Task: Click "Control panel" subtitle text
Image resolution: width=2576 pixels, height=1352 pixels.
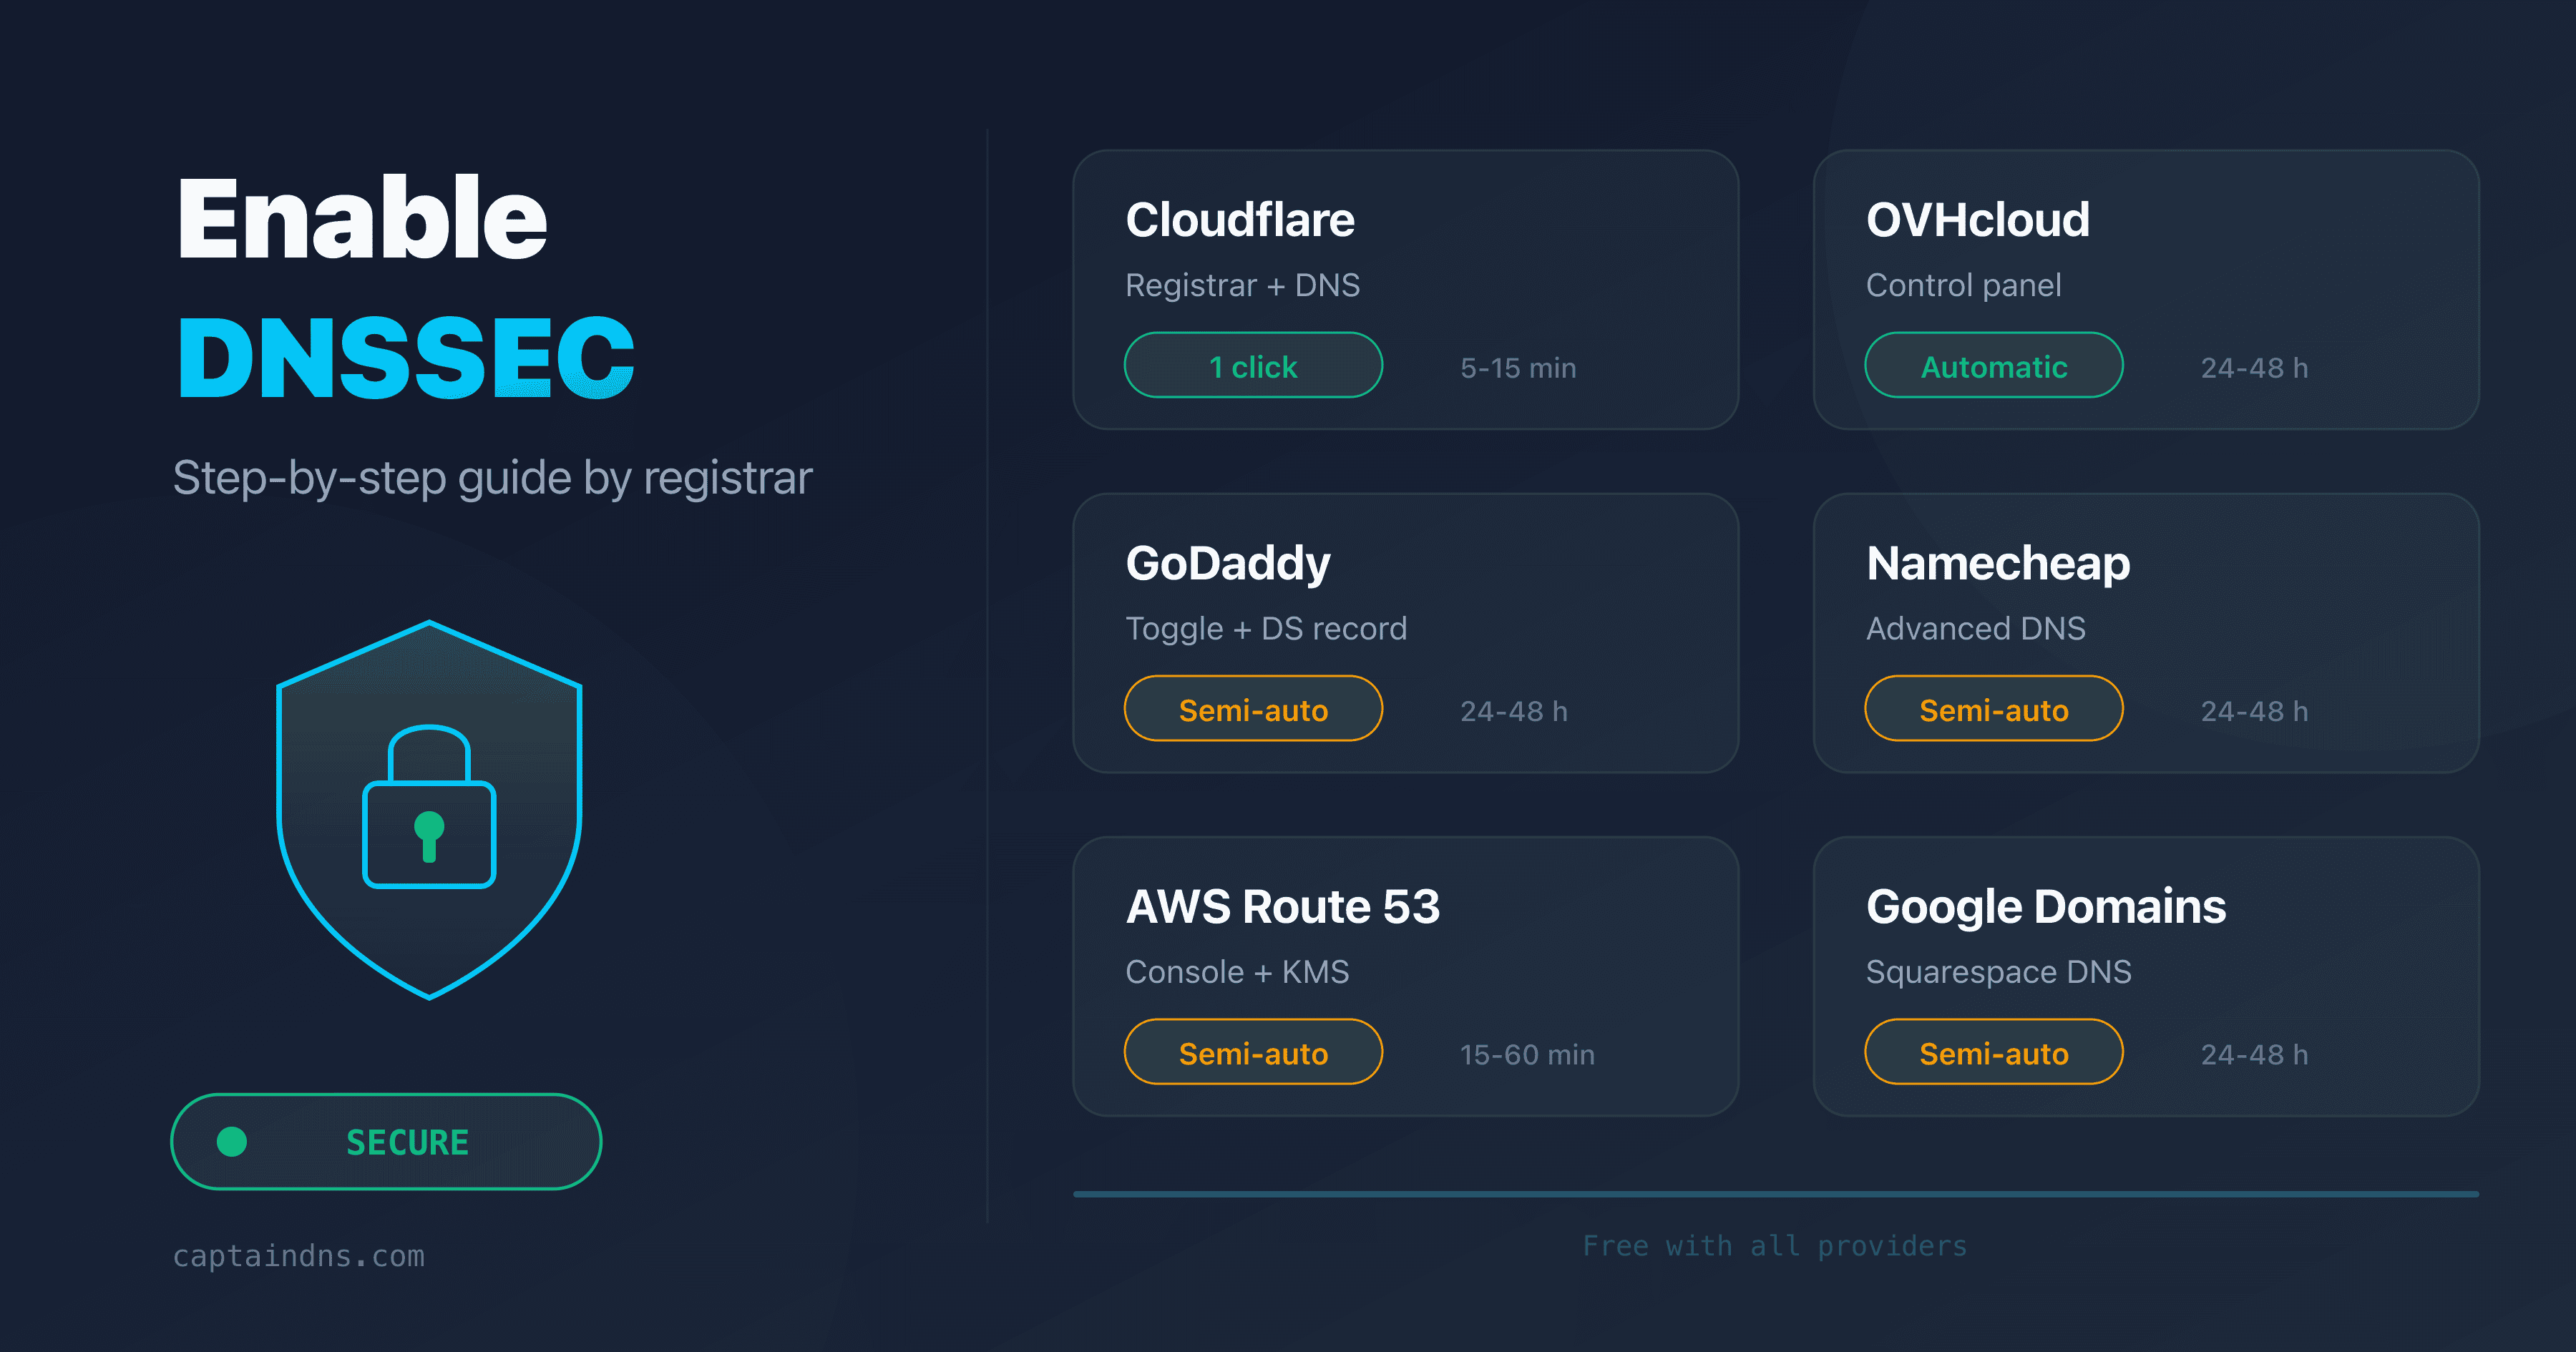Action: pos(1963,286)
